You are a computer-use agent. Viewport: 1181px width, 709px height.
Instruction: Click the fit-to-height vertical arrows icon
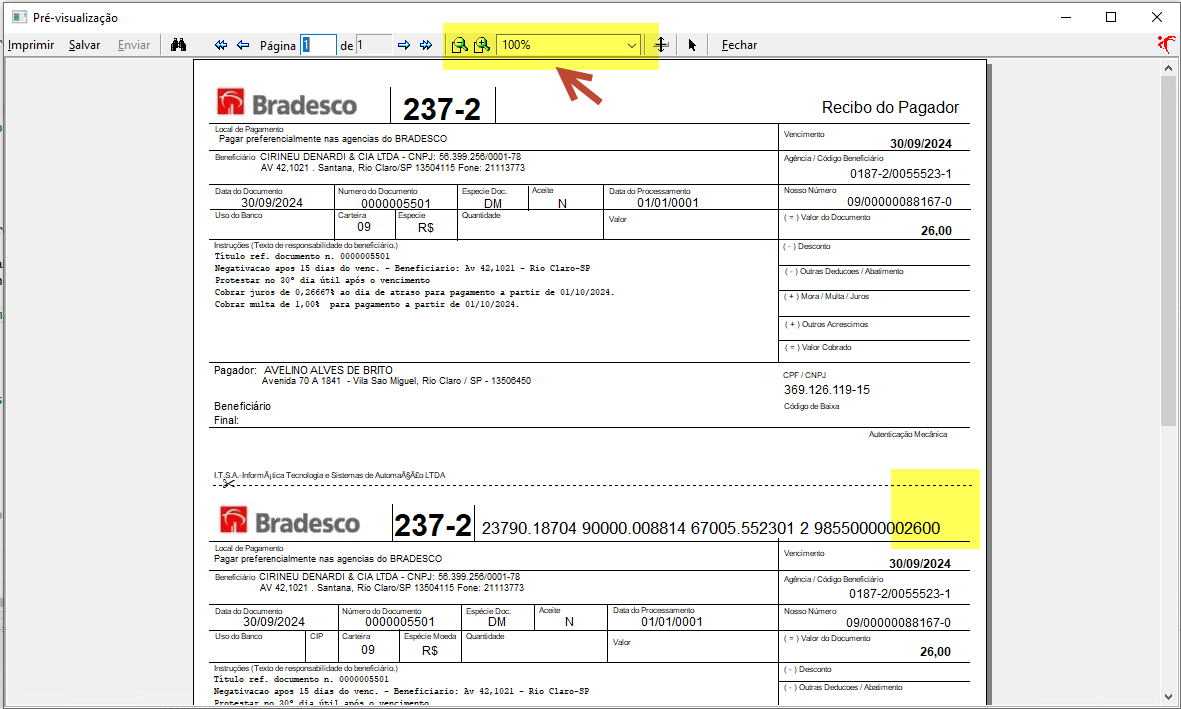point(661,45)
